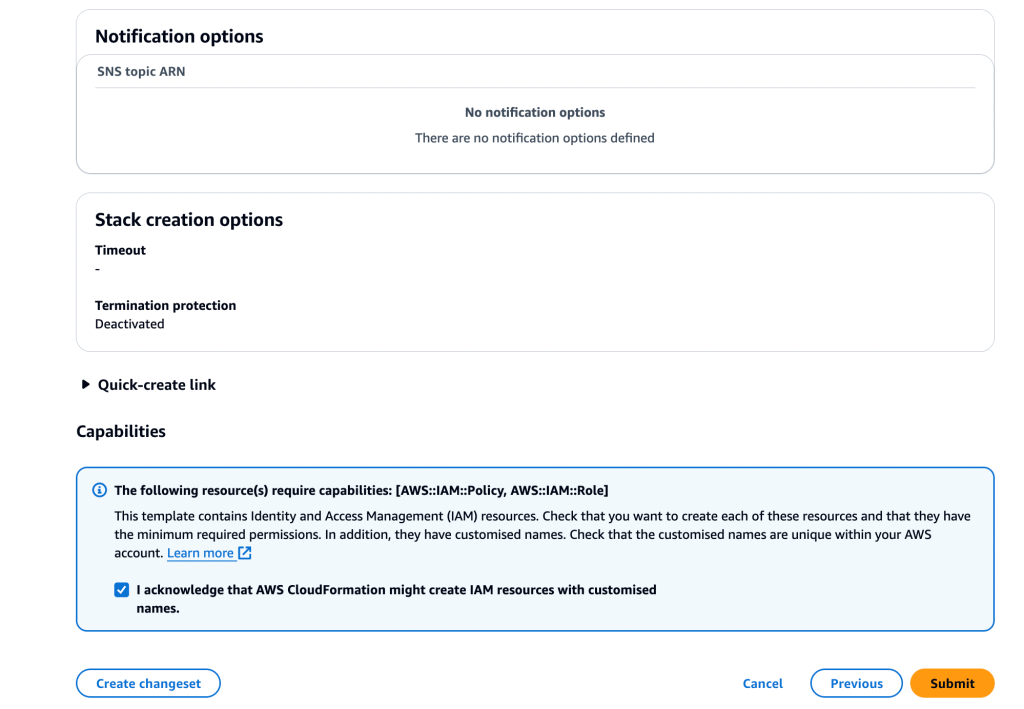
Task: Create a changeset instead of submitting
Action: tap(148, 683)
